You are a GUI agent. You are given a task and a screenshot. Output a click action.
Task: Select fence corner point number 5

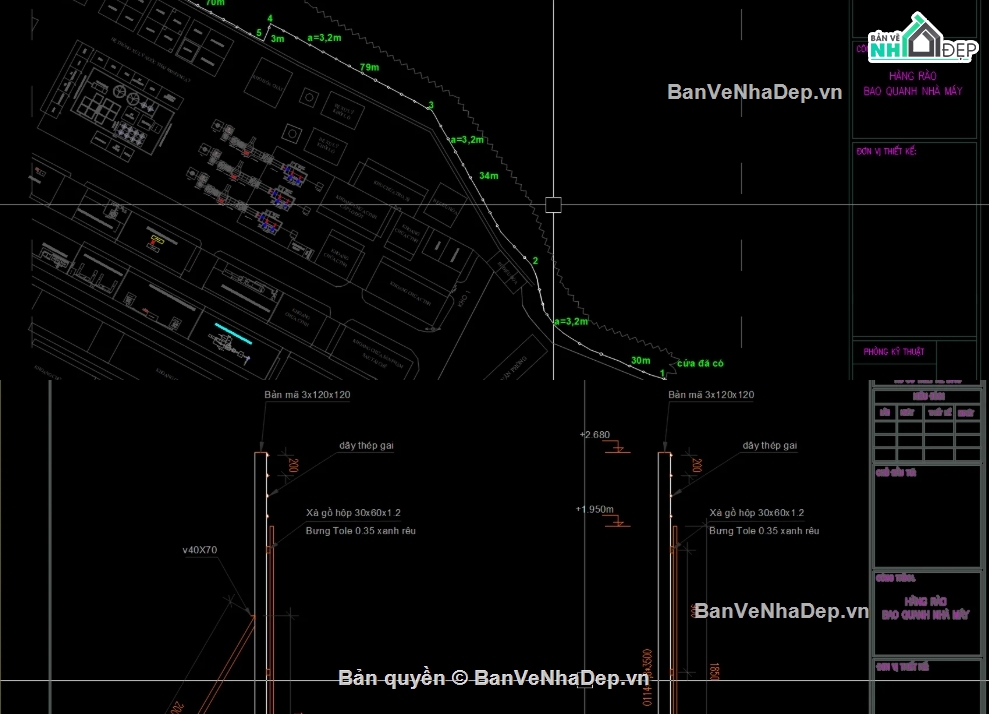point(259,33)
